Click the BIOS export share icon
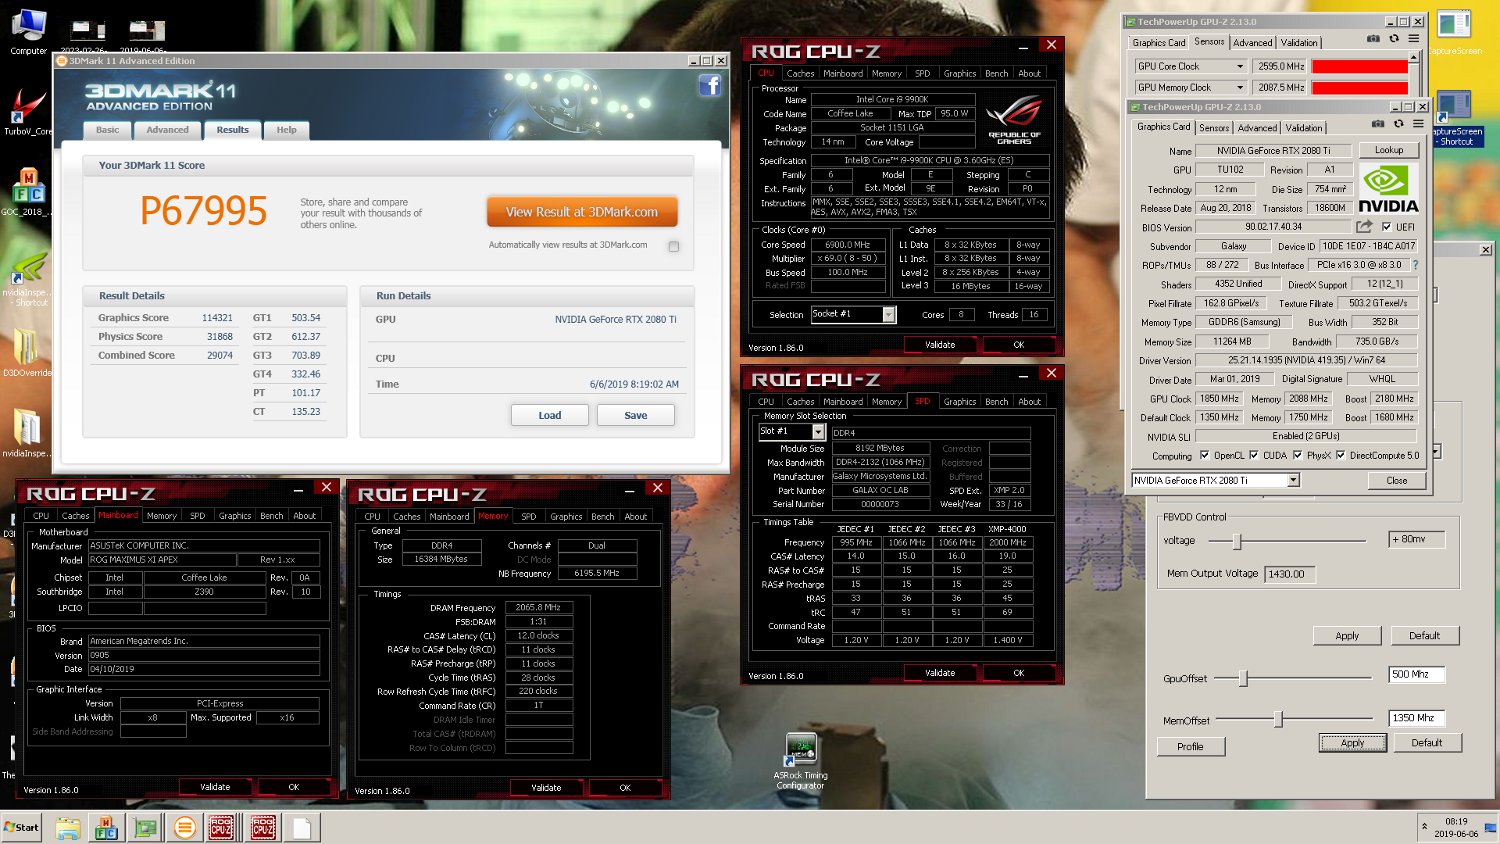This screenshot has width=1500, height=844. [1363, 227]
